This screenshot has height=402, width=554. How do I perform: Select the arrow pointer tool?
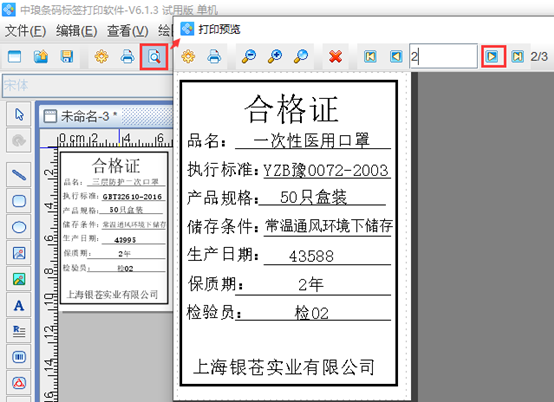19,114
